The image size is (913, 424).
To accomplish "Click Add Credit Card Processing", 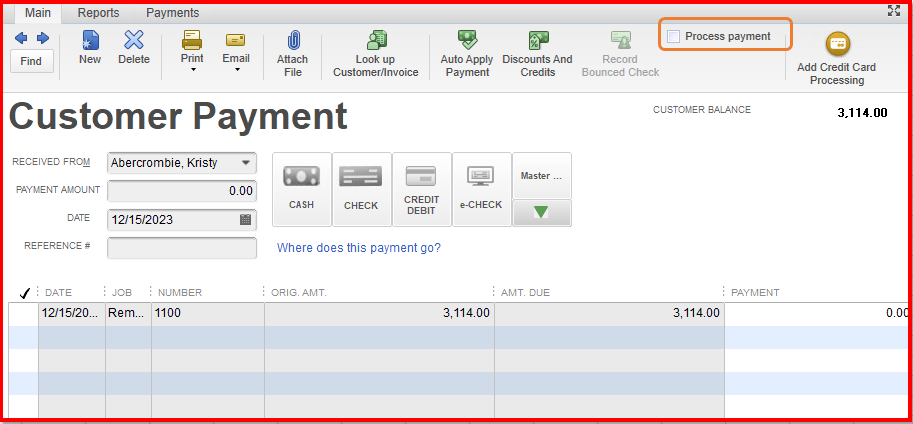I will point(837,58).
